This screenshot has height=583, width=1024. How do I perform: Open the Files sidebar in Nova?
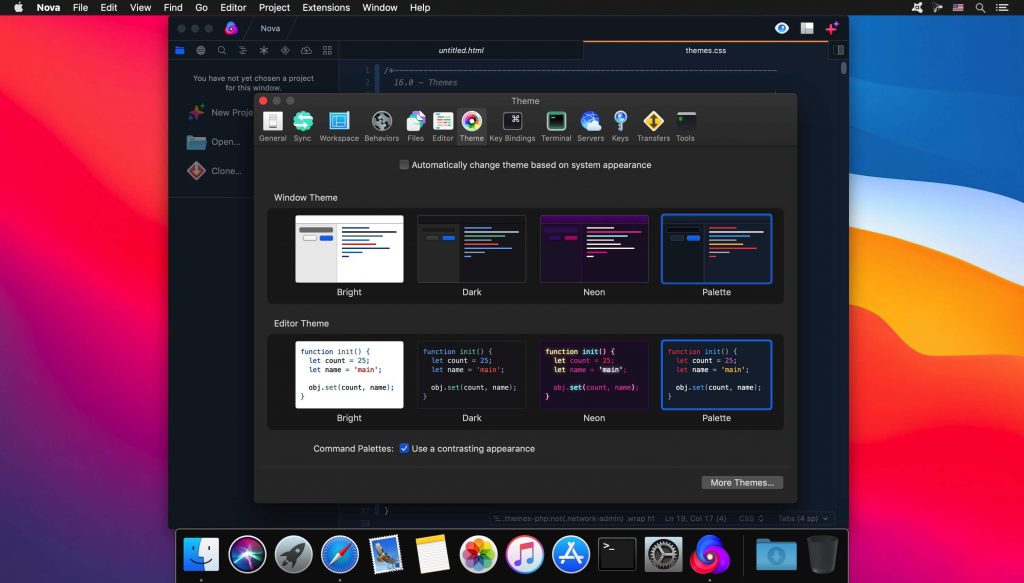click(180, 49)
